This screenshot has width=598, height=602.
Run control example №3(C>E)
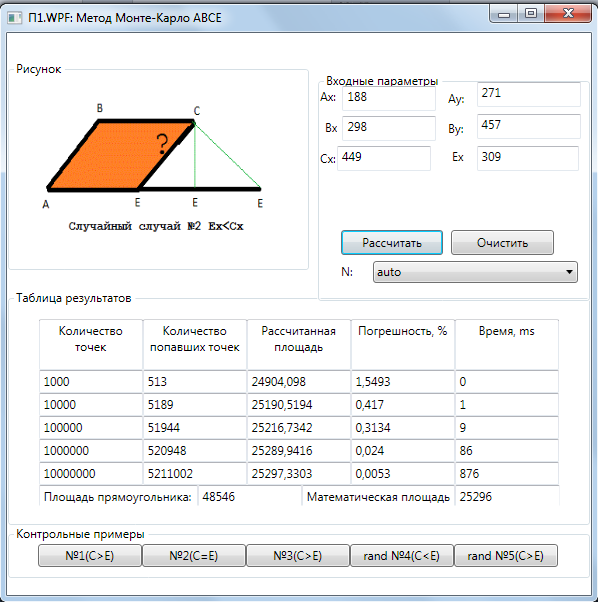coord(298,556)
